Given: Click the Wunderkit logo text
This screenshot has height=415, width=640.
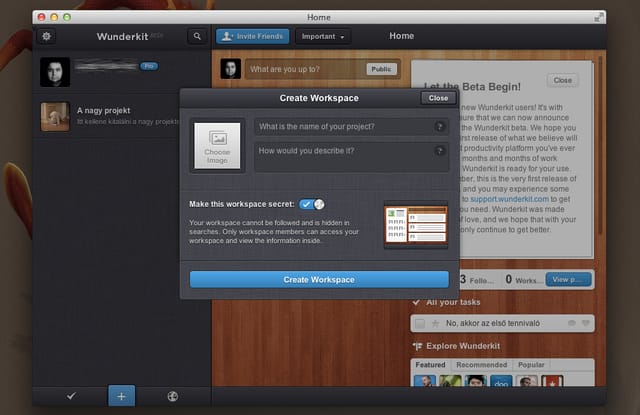Looking at the screenshot, I should 122,37.
